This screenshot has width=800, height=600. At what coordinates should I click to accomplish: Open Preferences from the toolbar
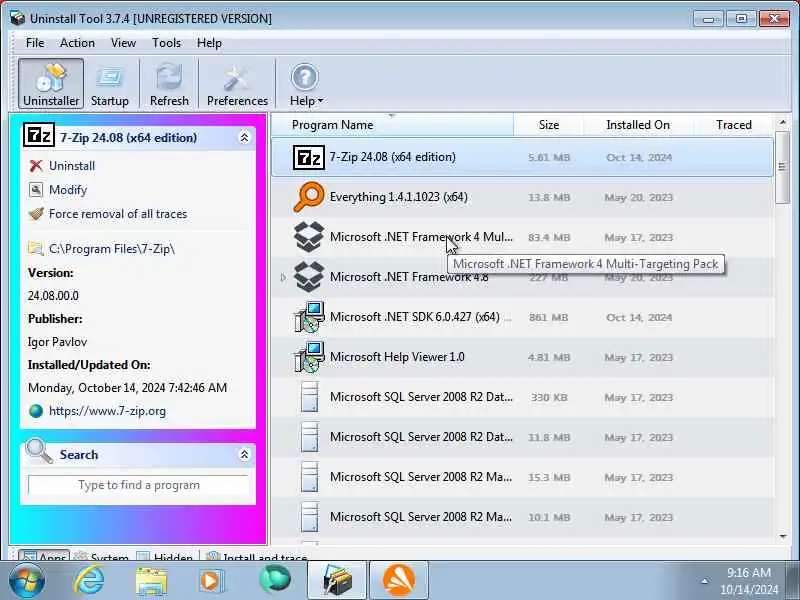pyautogui.click(x=237, y=83)
